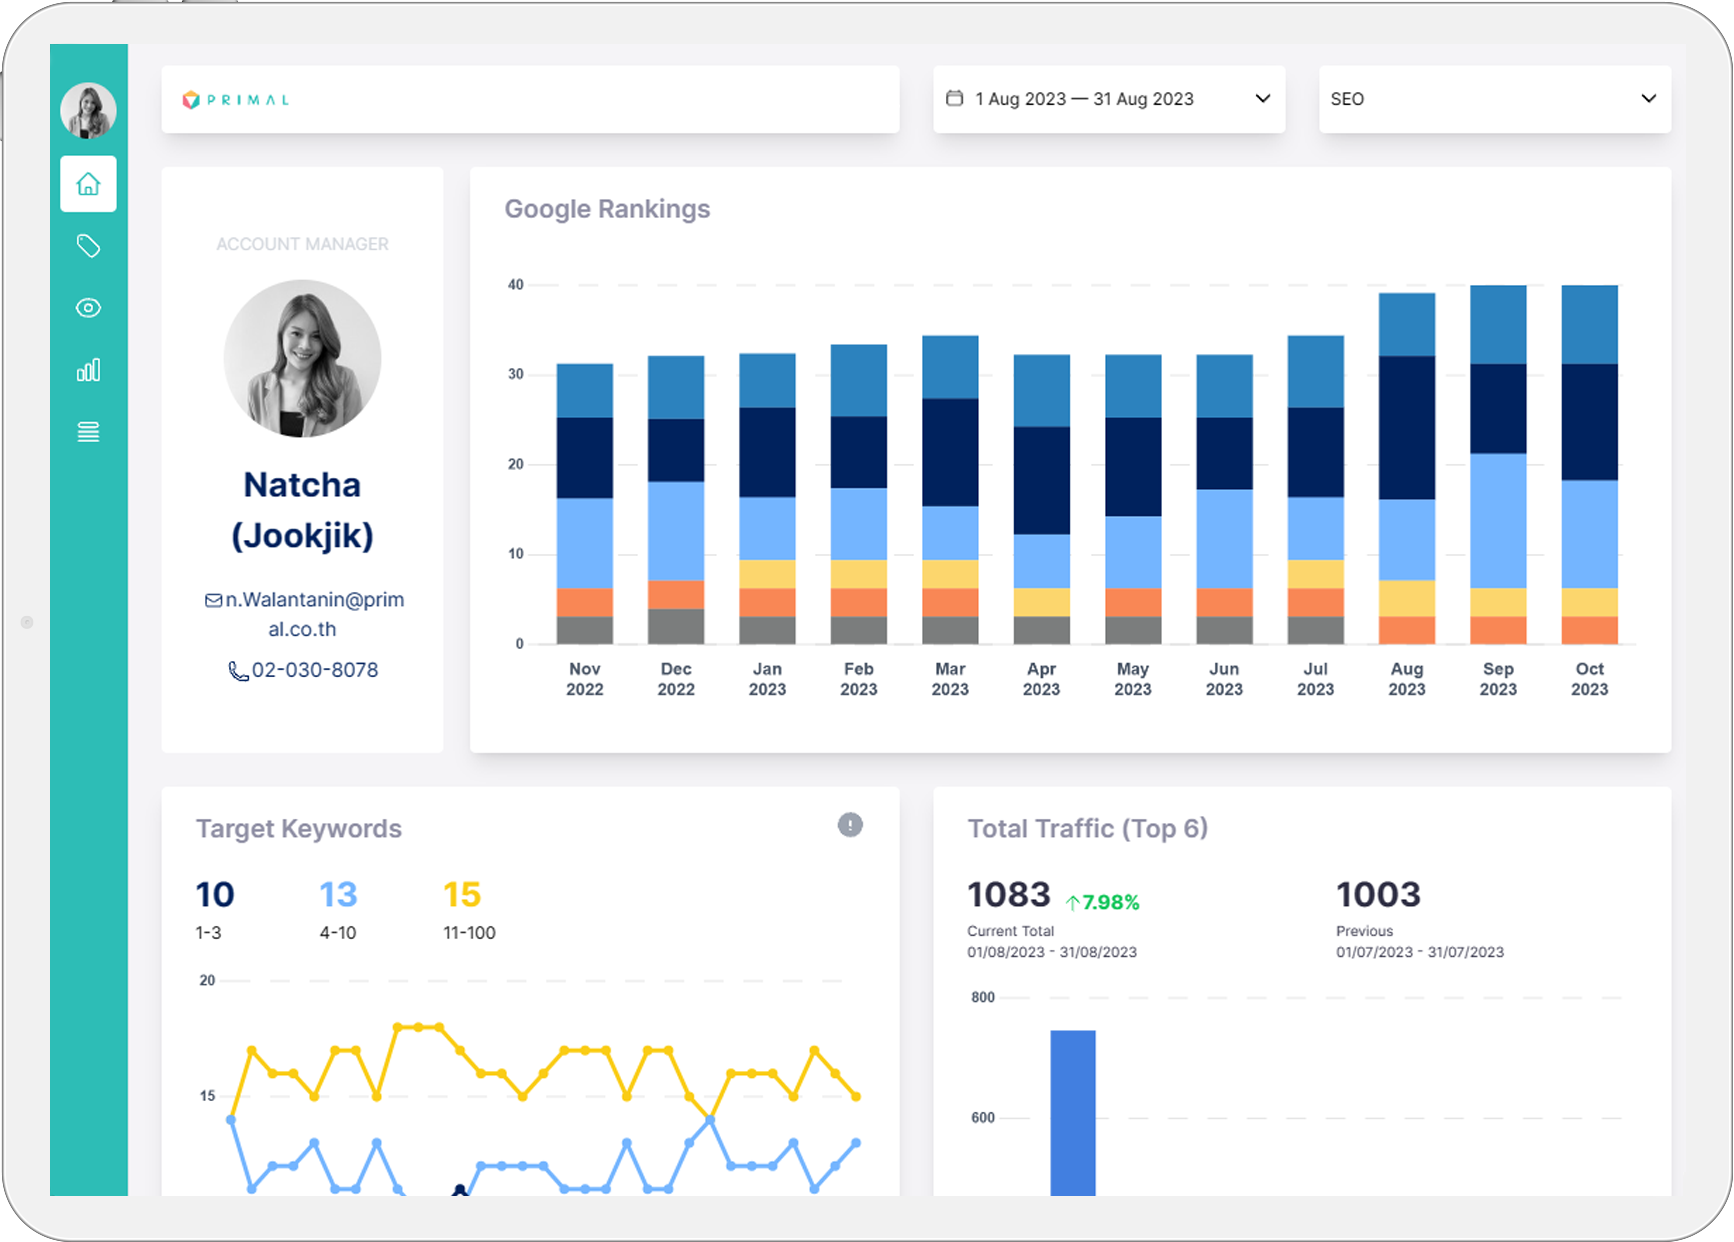Select the Nov 2022 bar in Google Rankings
Screen dimensions: 1734x1242
pyautogui.click(x=584, y=504)
